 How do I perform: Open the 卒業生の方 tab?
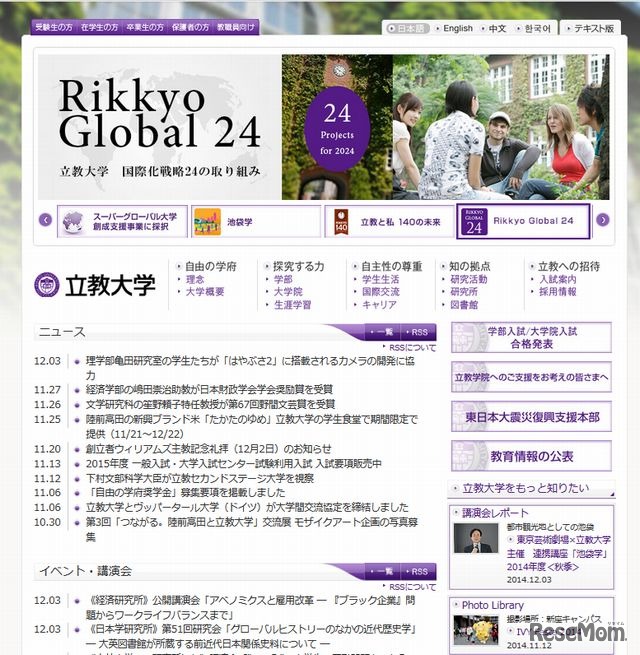pos(145,27)
